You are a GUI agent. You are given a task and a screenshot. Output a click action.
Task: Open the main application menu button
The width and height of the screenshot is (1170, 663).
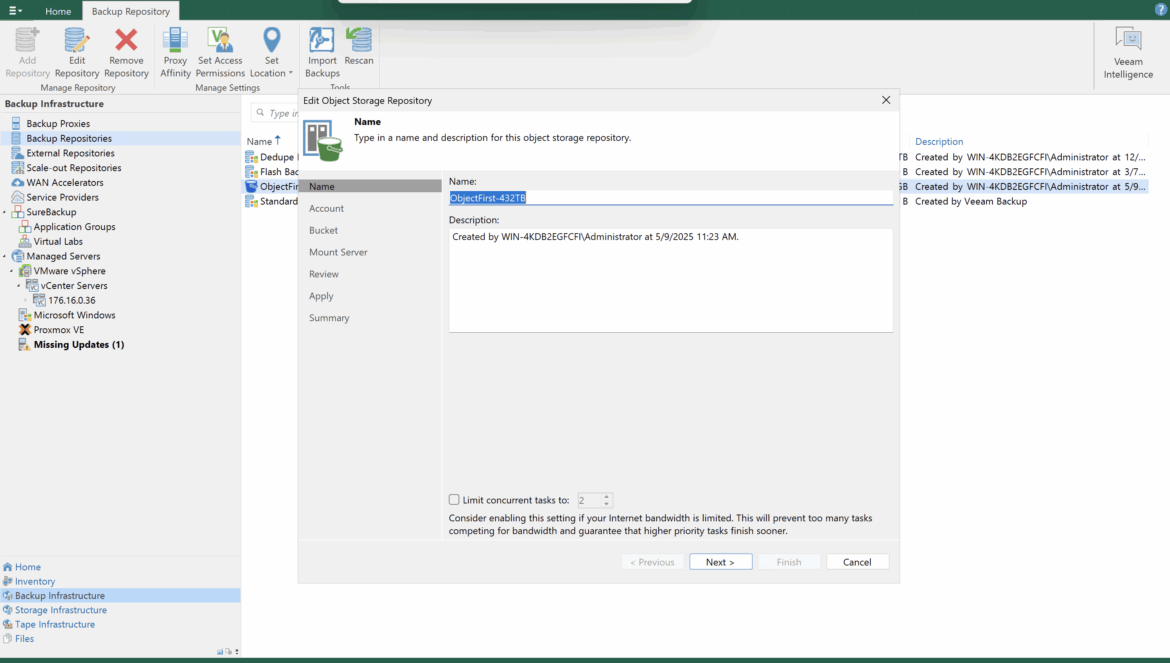coord(15,10)
